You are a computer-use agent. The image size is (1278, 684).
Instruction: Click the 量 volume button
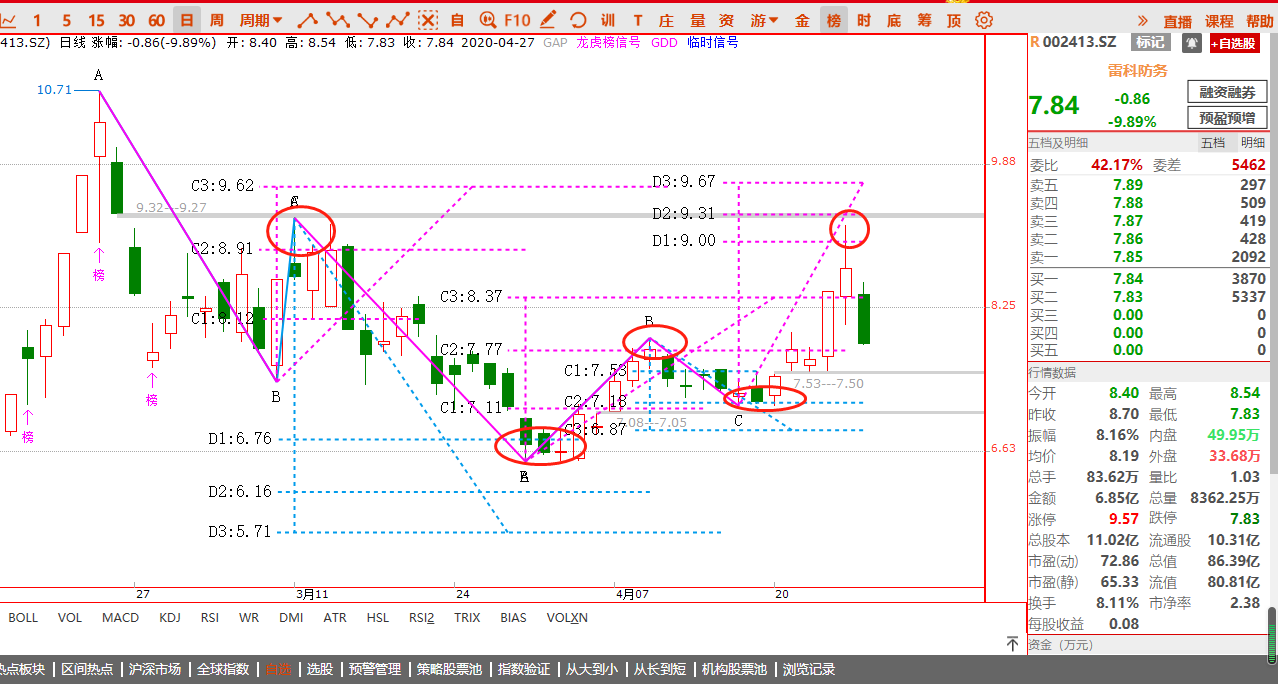697,19
